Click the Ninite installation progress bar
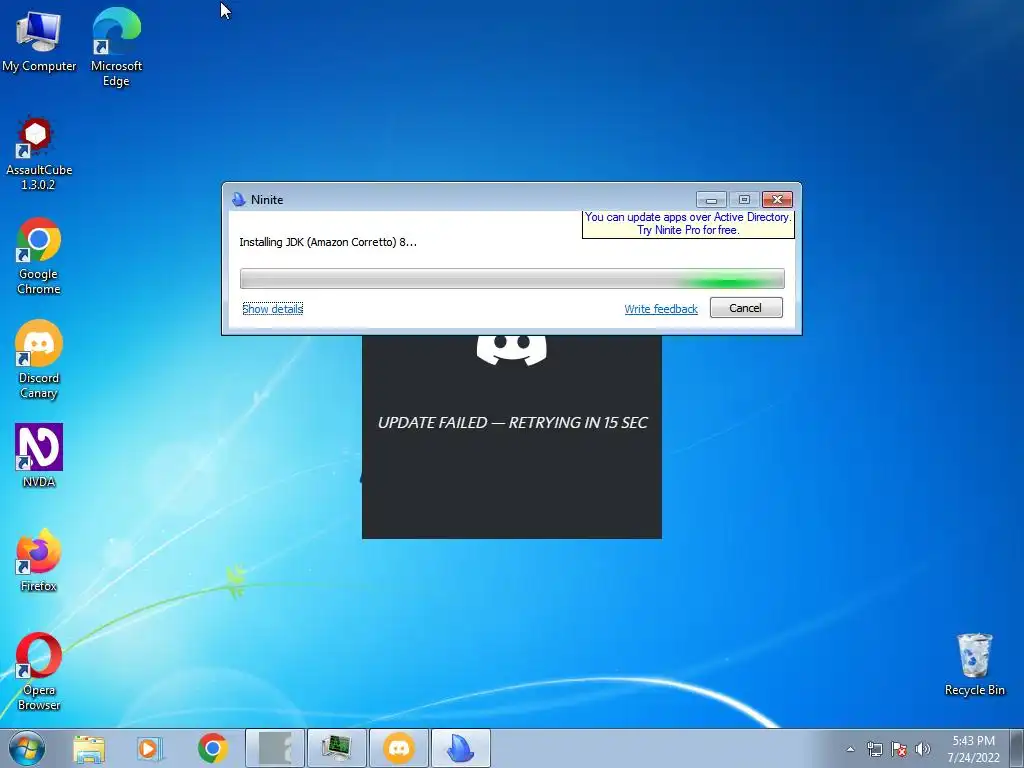Image resolution: width=1024 pixels, height=768 pixels. point(512,279)
